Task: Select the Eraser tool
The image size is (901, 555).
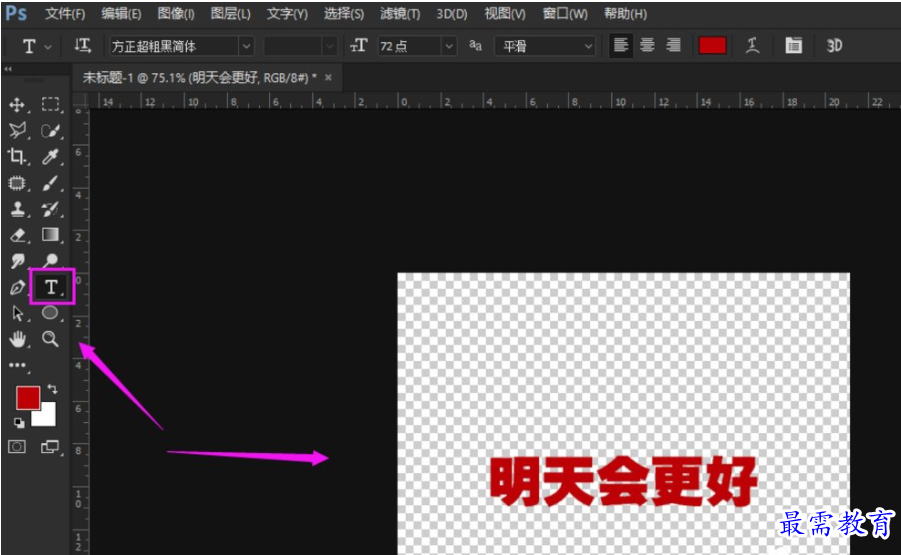Action: (17, 235)
